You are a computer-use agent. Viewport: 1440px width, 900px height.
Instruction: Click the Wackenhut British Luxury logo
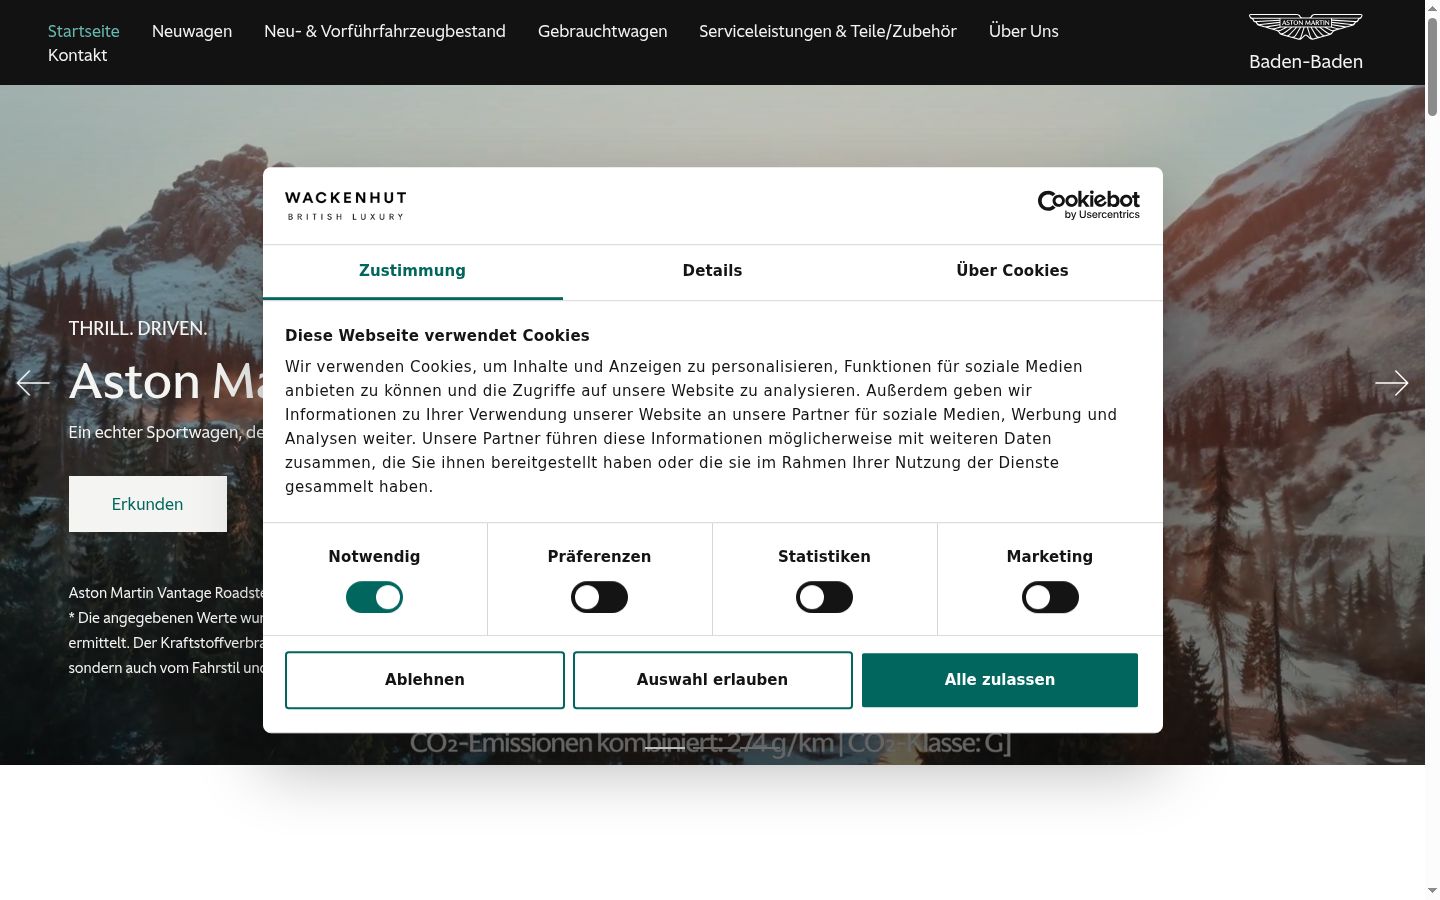pyautogui.click(x=346, y=205)
